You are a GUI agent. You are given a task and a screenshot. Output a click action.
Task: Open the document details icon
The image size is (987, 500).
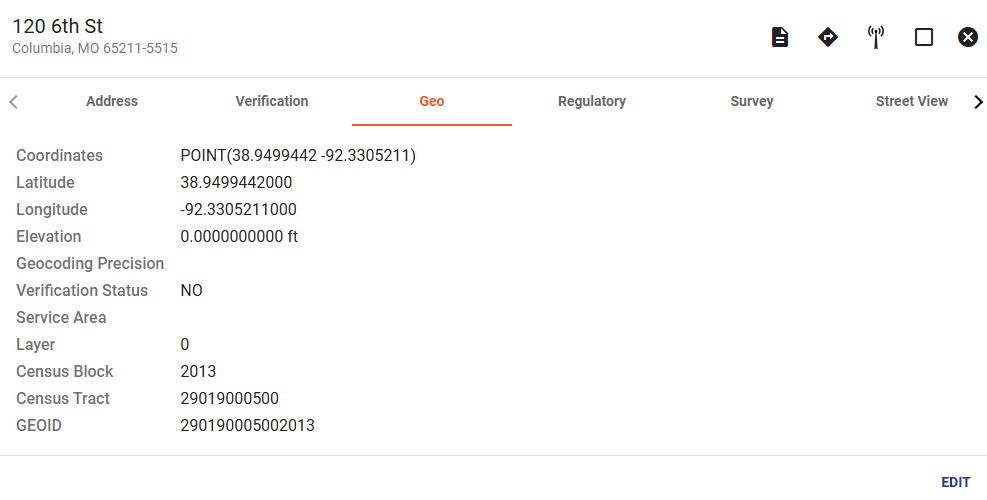pyautogui.click(x=779, y=37)
